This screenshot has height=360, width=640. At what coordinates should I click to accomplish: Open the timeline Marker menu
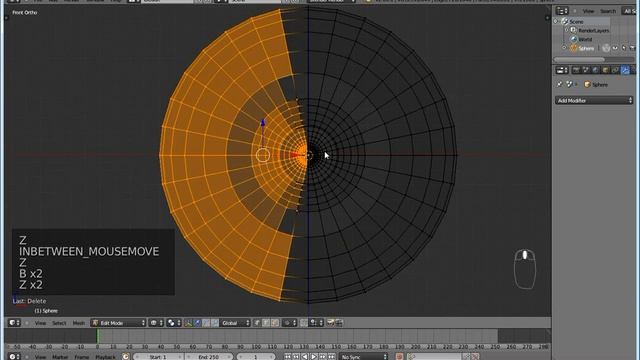click(x=60, y=357)
